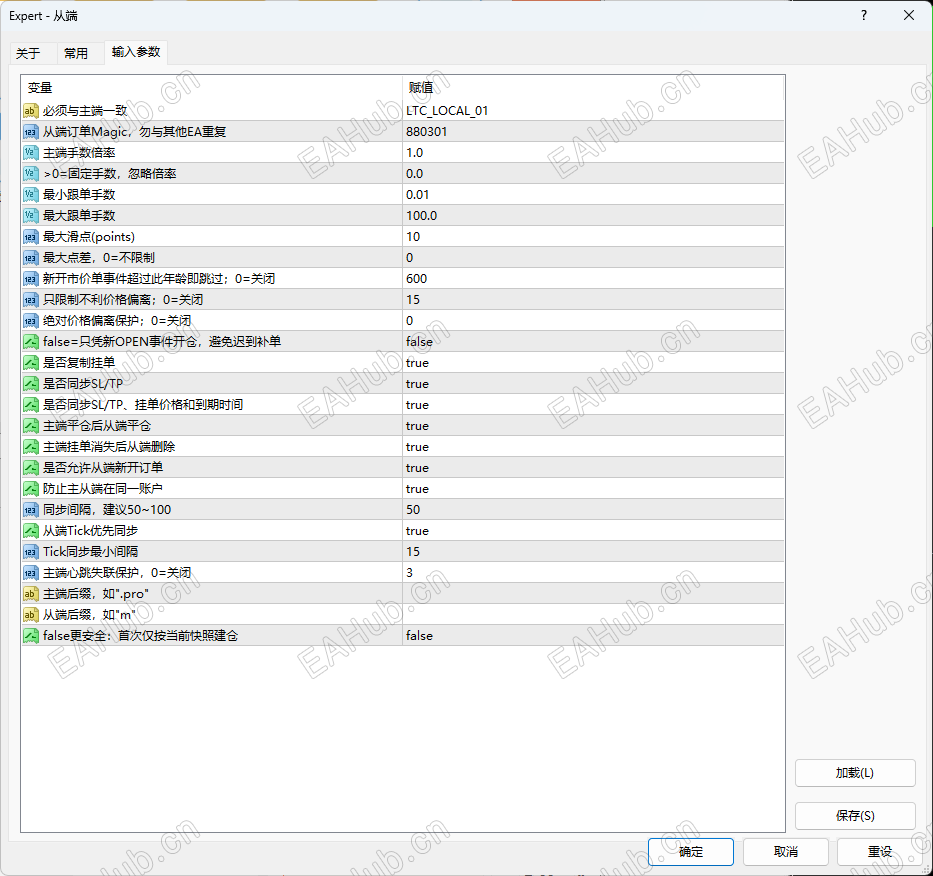The height and width of the screenshot is (876, 933).
Task: Click the icon beside >0=固定手数
Action: pos(31,174)
